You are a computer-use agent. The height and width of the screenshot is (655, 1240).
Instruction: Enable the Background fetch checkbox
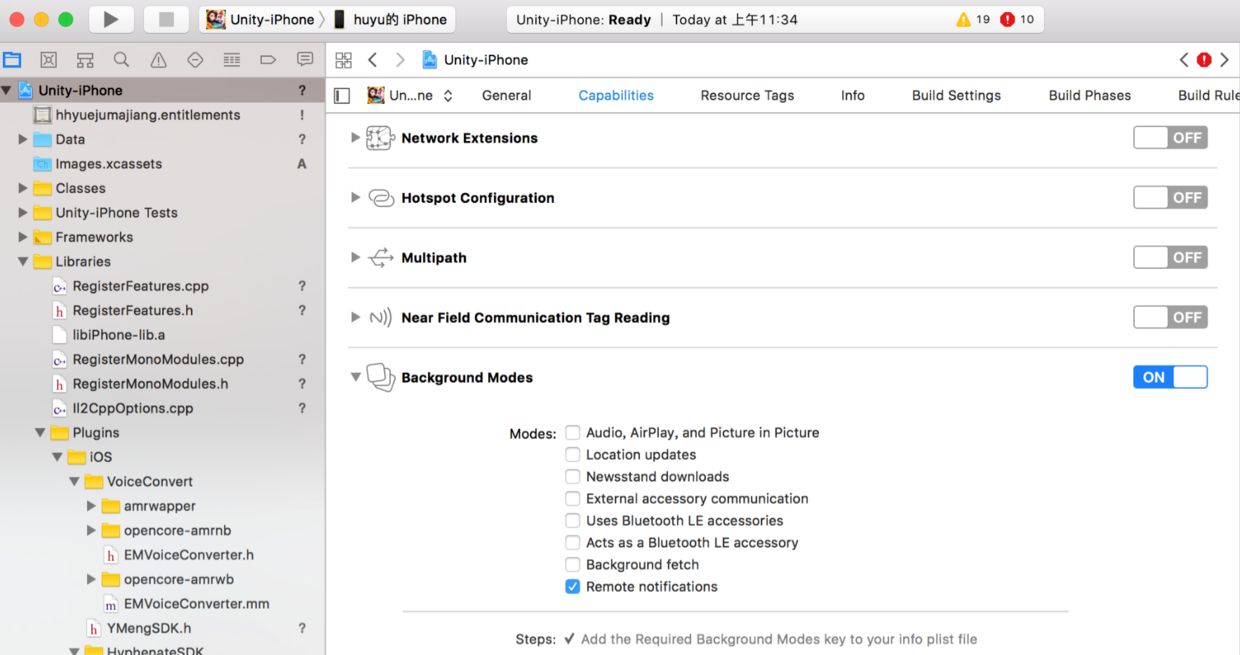coord(573,565)
